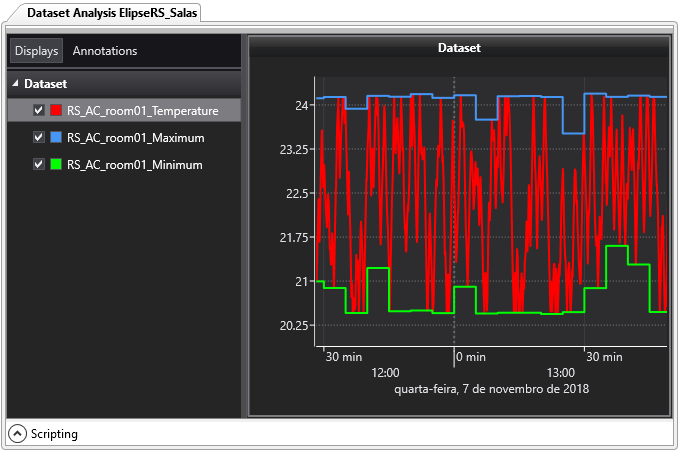
Task: Select the RS_AC_room01_Minimum series name
Action: pyautogui.click(x=134, y=164)
